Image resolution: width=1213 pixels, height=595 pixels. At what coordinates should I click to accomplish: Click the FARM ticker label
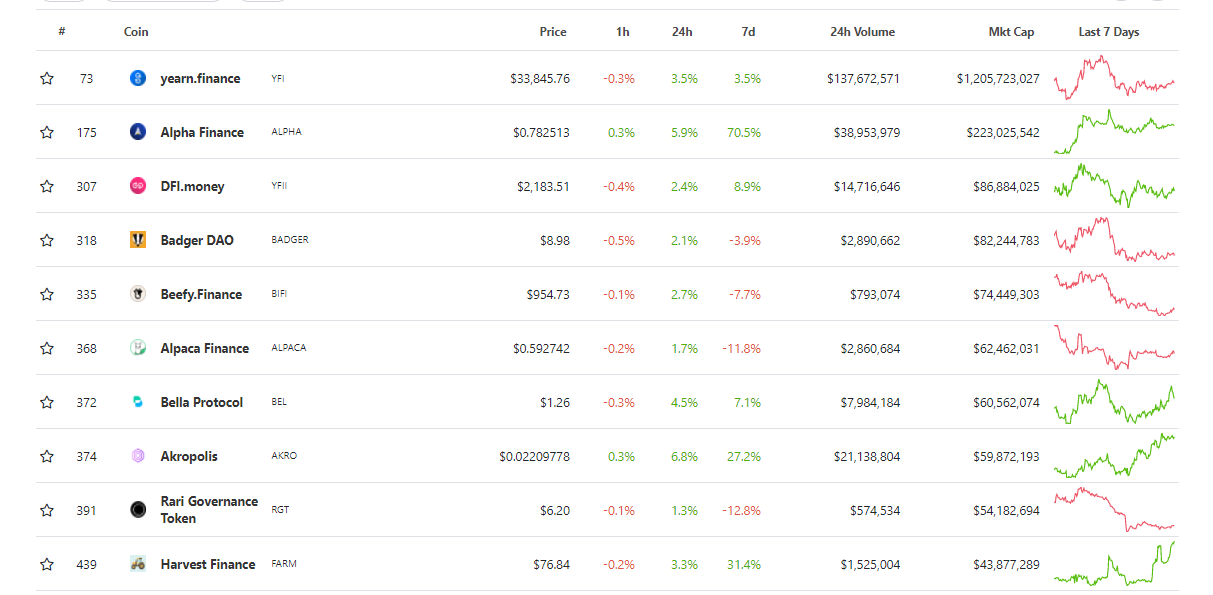pyautogui.click(x=284, y=564)
